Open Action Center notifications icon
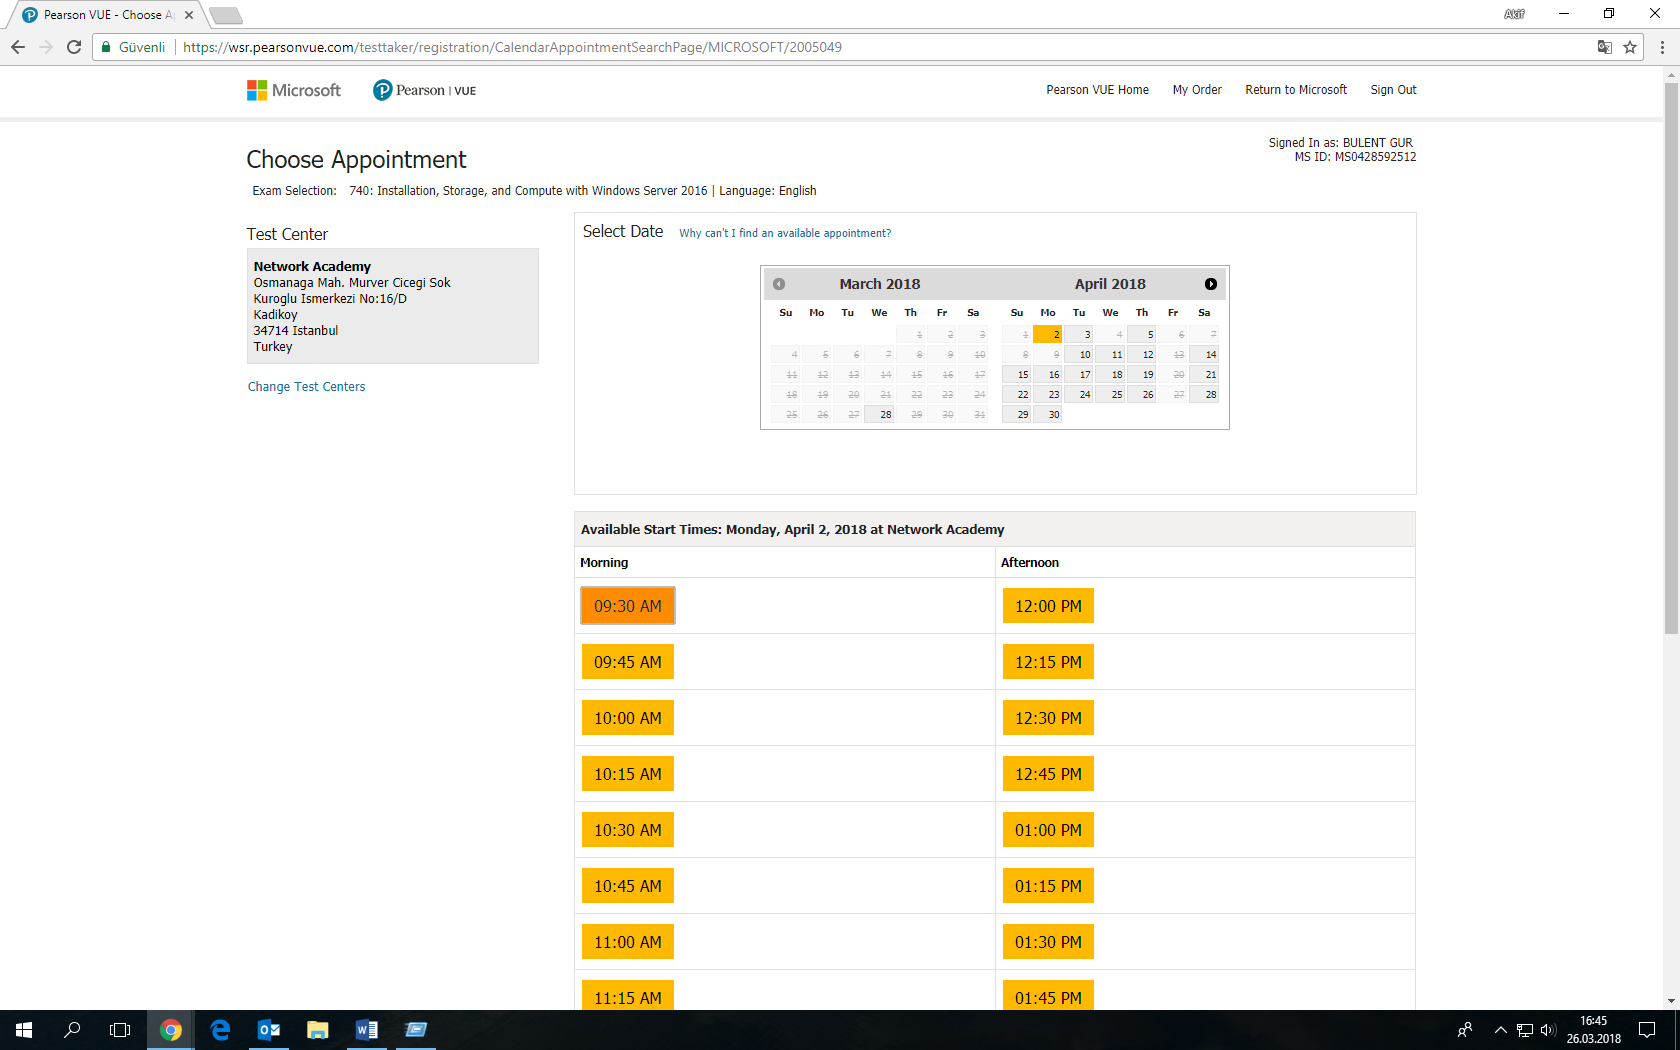This screenshot has width=1680, height=1050. pos(1647,1030)
